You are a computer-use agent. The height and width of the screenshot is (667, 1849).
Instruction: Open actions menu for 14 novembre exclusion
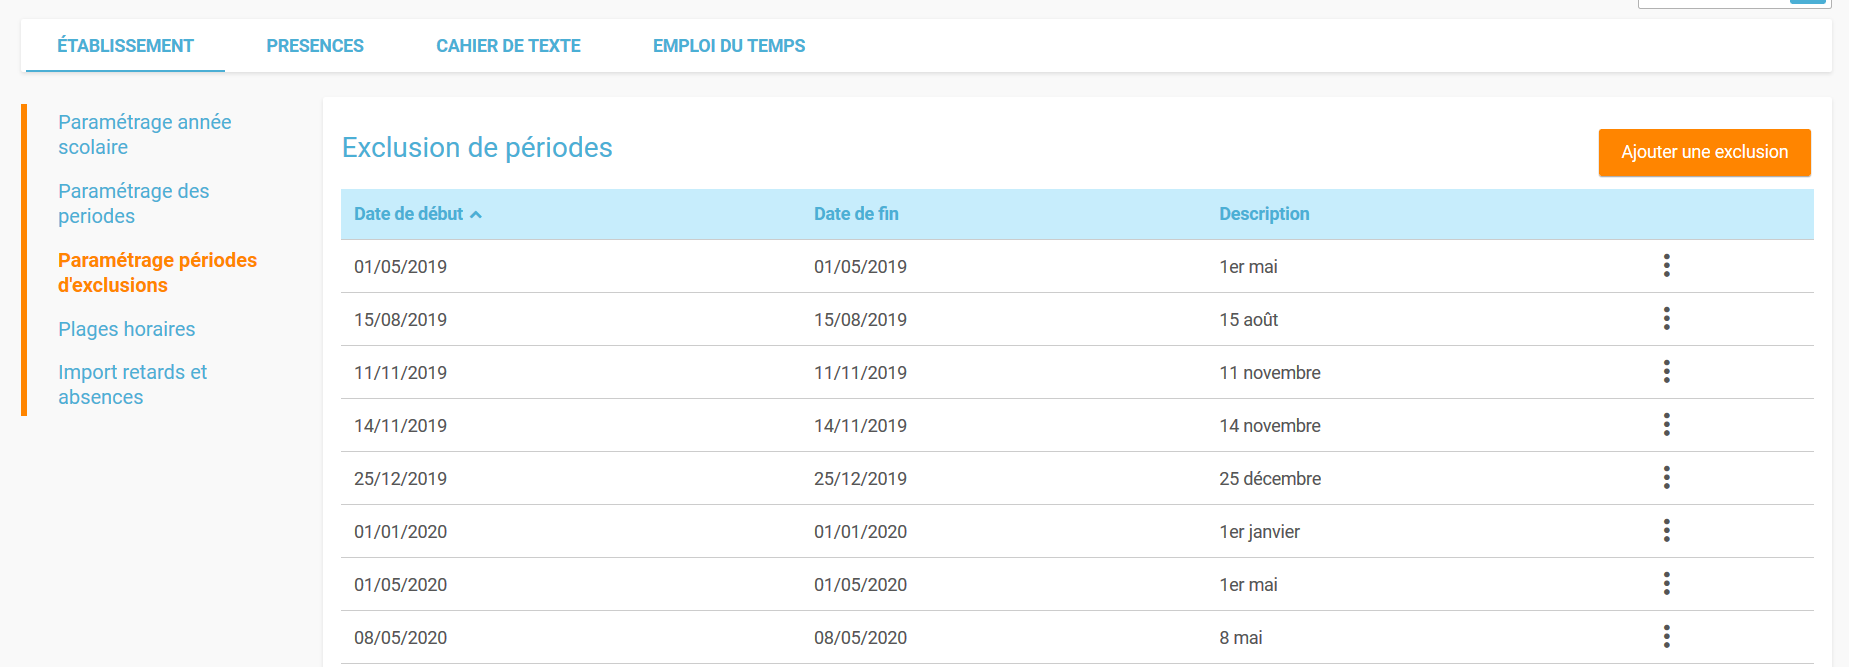point(1666,425)
